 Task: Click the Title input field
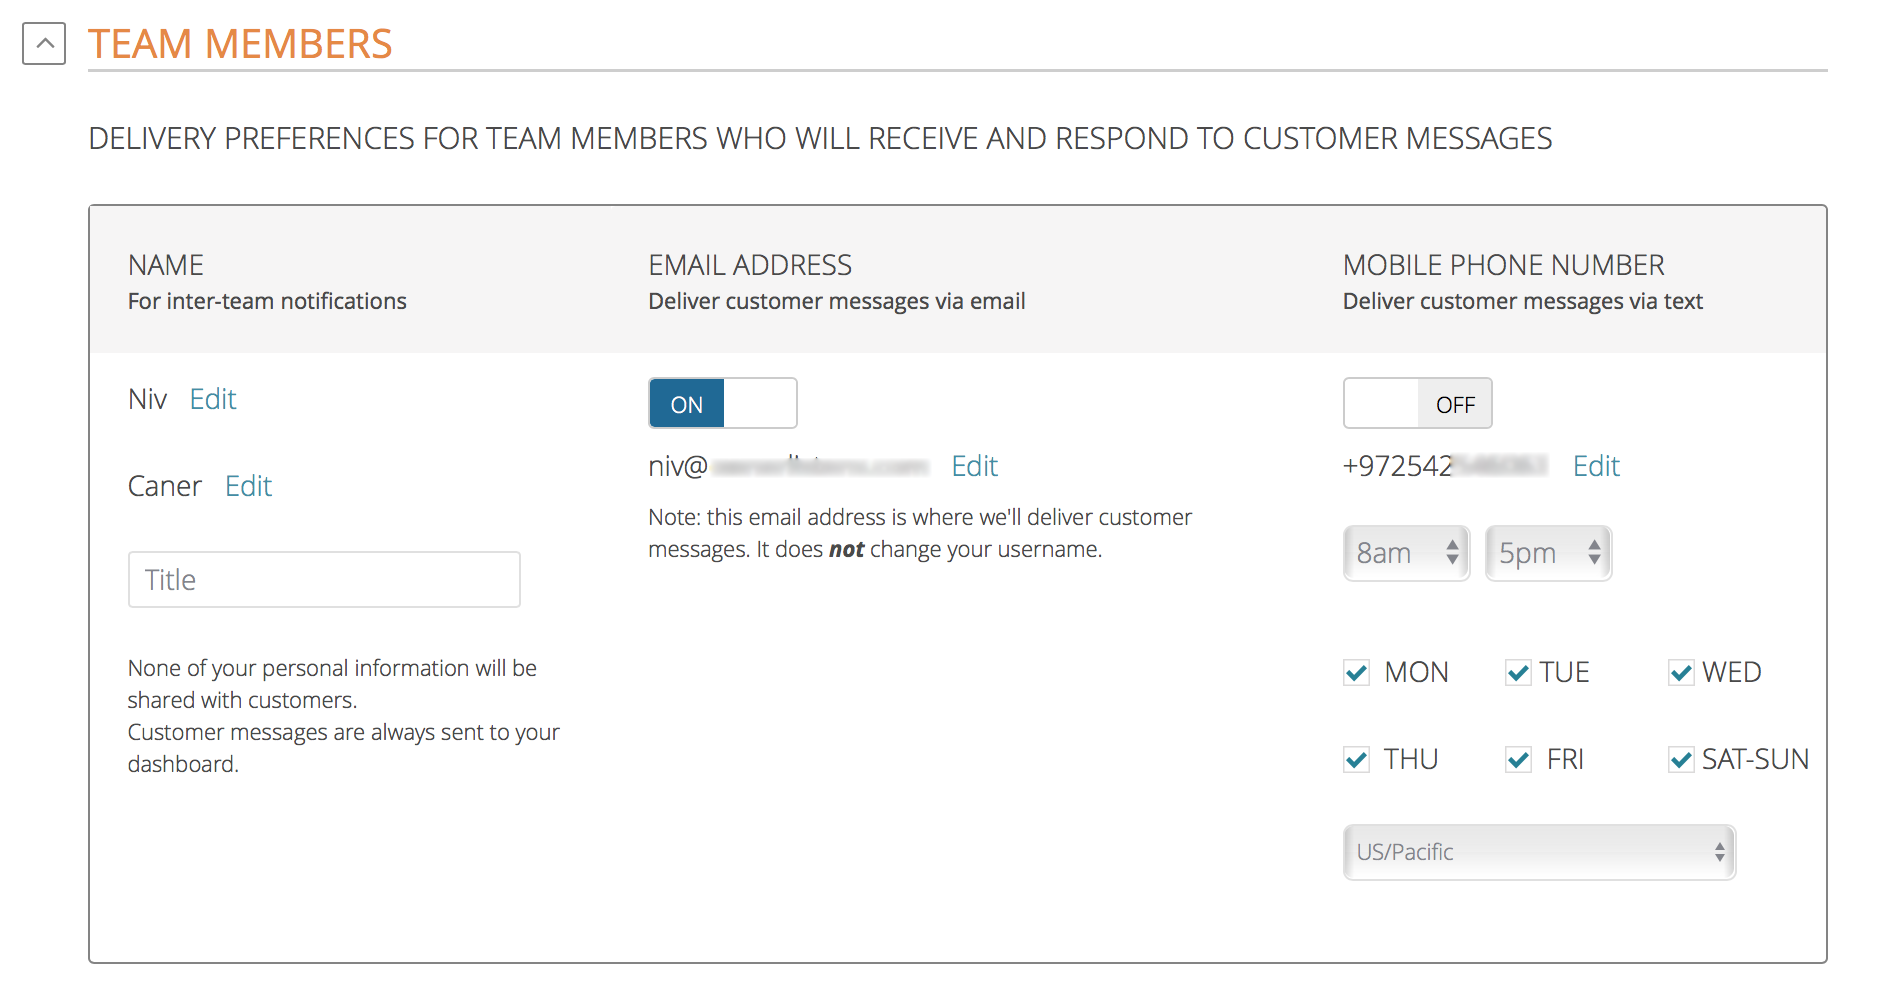(x=324, y=580)
